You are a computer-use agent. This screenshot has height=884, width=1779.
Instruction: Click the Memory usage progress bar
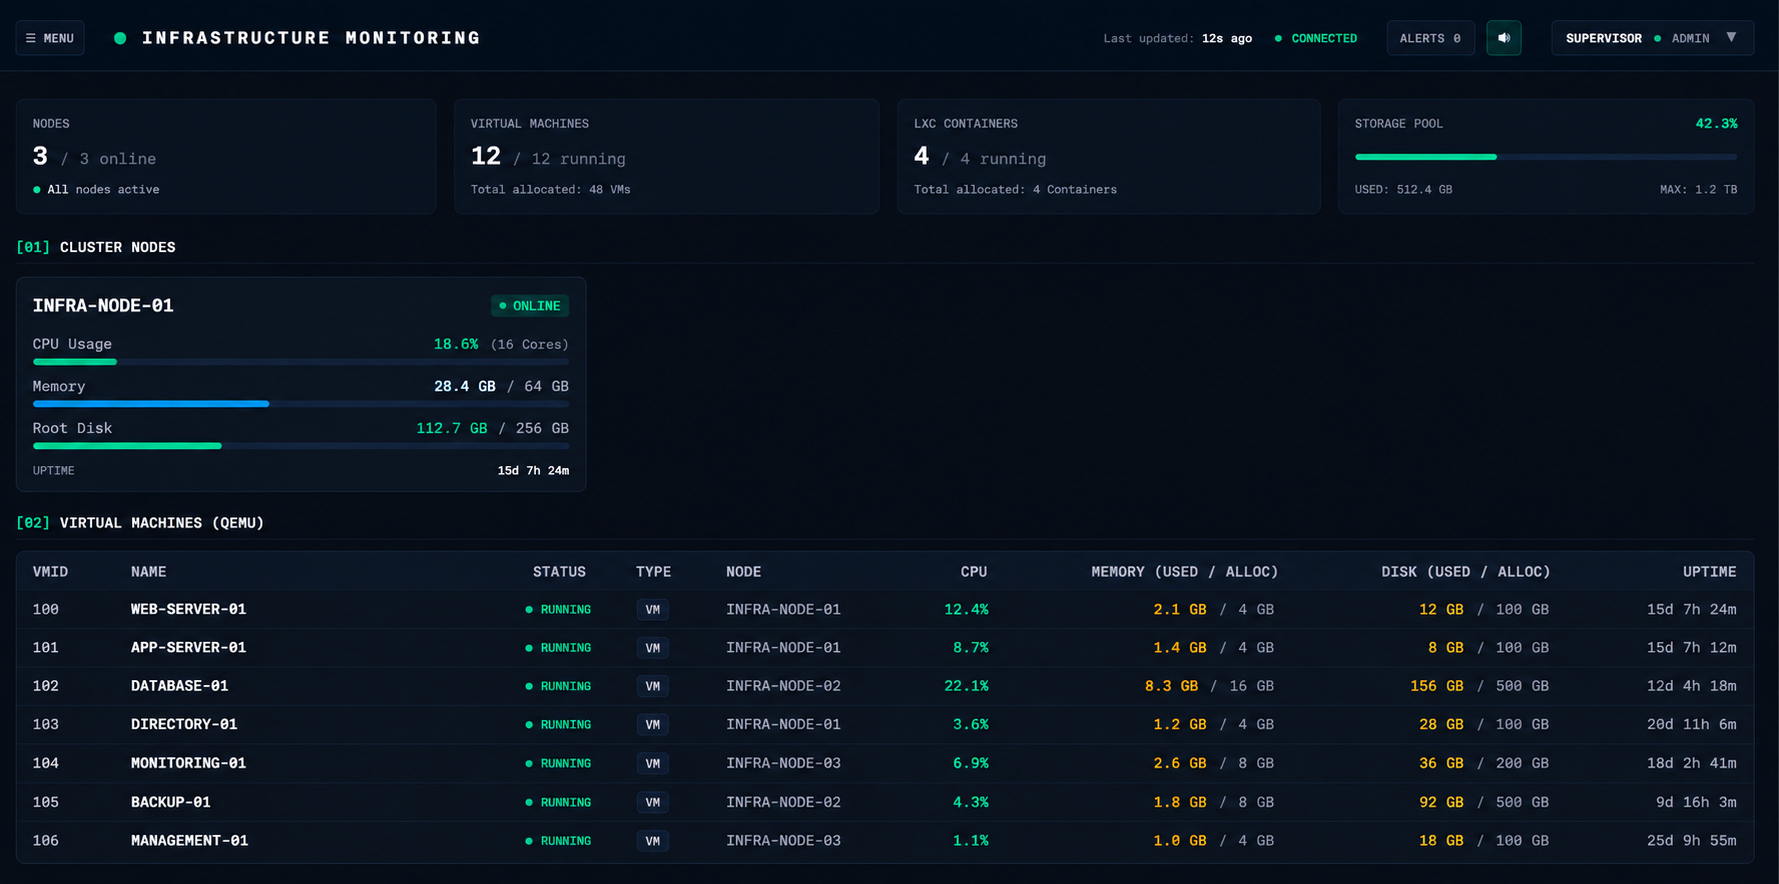(x=301, y=404)
